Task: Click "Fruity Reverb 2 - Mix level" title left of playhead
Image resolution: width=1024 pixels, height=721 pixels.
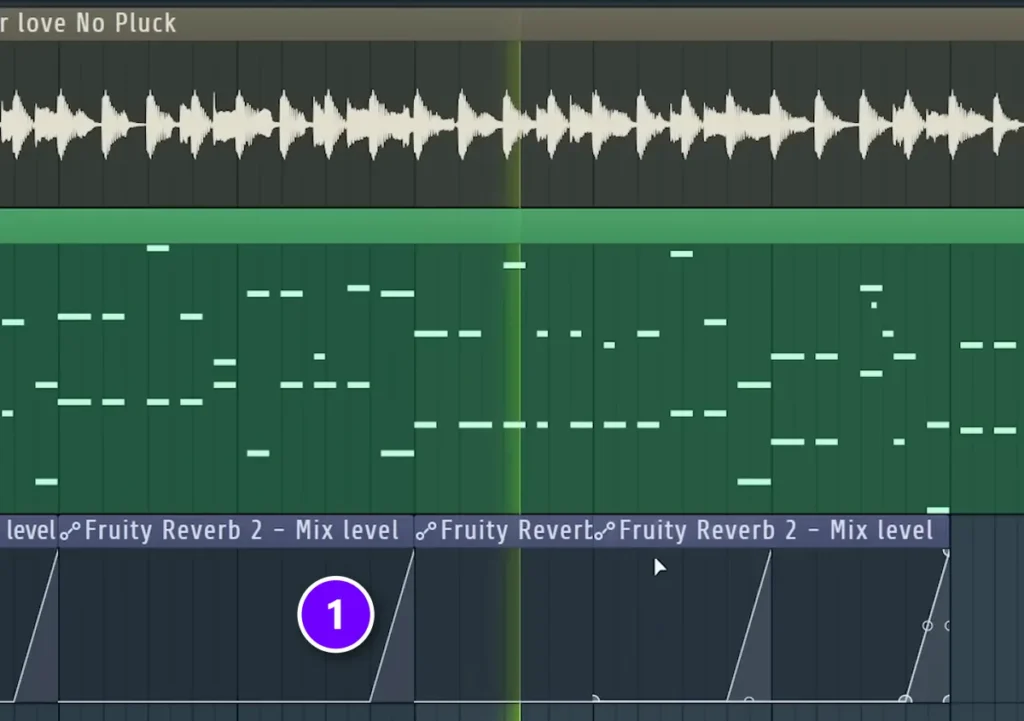Action: click(242, 530)
